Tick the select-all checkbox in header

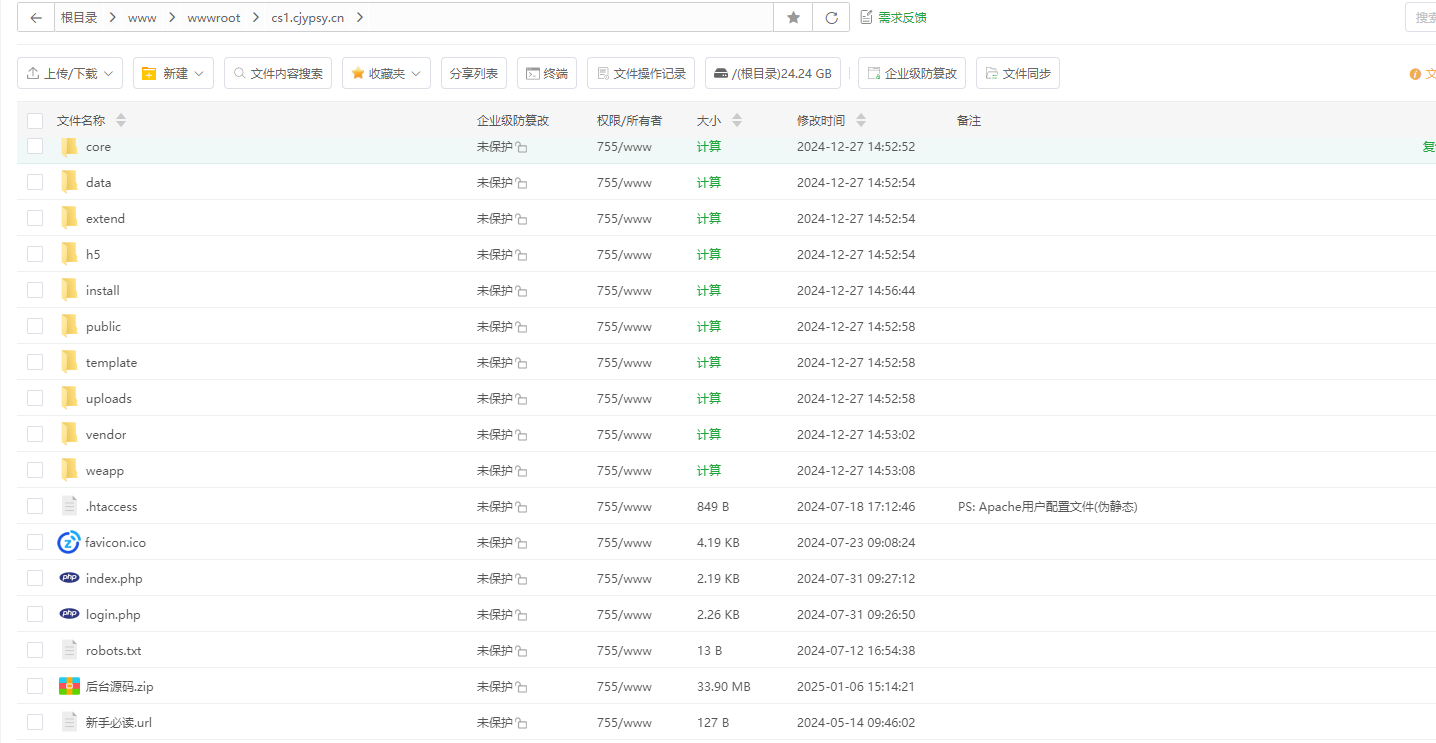coord(35,121)
